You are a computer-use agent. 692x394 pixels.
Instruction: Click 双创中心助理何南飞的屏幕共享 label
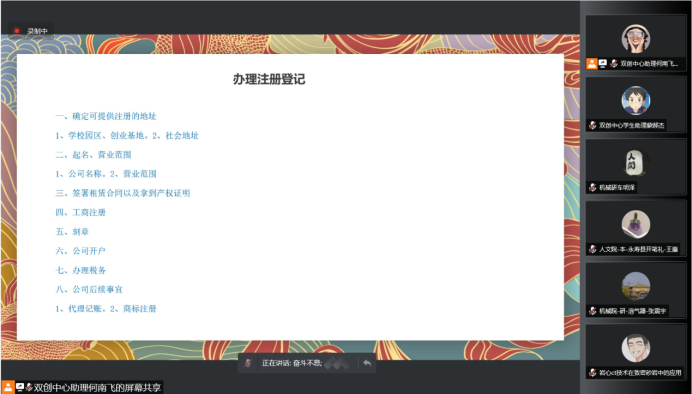coord(98,388)
